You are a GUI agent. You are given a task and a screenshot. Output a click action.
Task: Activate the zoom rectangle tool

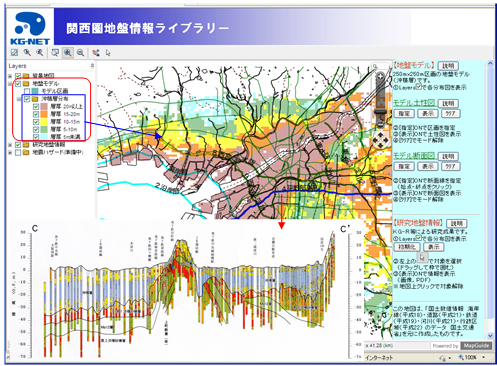coord(55,52)
